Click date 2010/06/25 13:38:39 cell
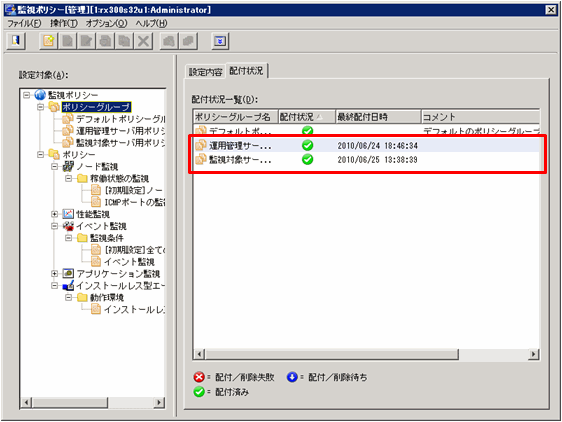 [x=377, y=160]
